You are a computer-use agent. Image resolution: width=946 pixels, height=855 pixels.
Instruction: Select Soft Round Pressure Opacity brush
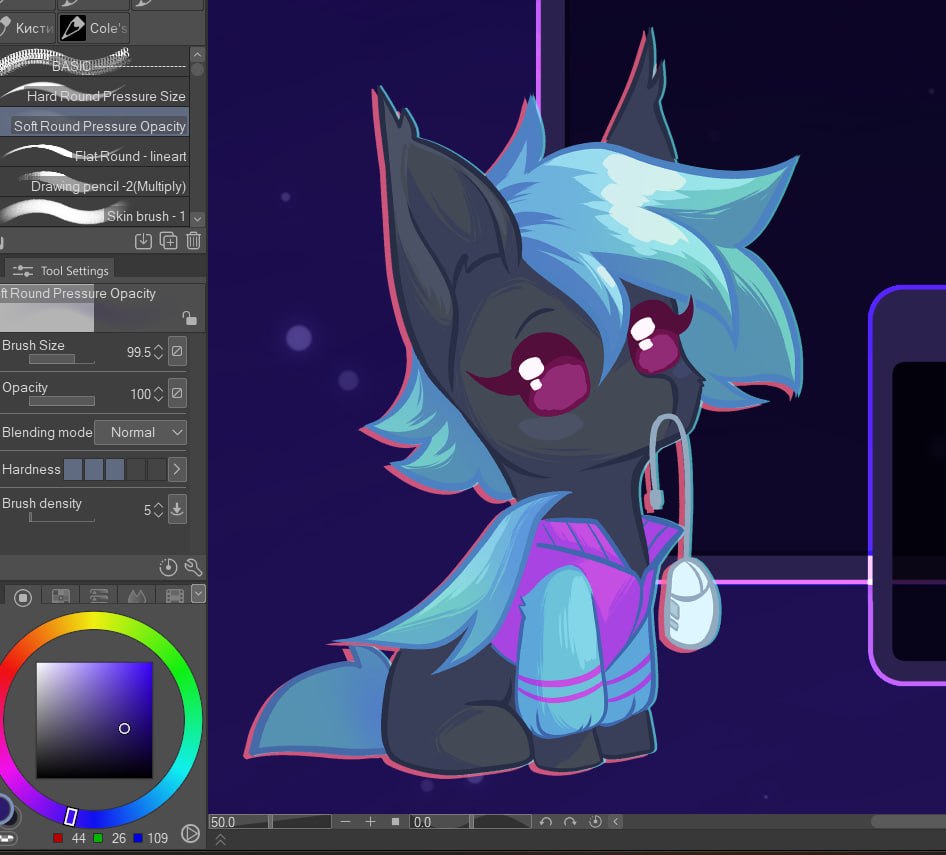pos(94,122)
